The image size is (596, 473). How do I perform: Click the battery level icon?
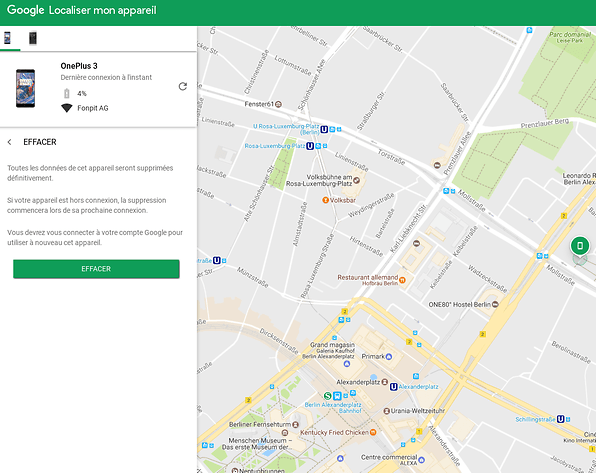point(67,93)
